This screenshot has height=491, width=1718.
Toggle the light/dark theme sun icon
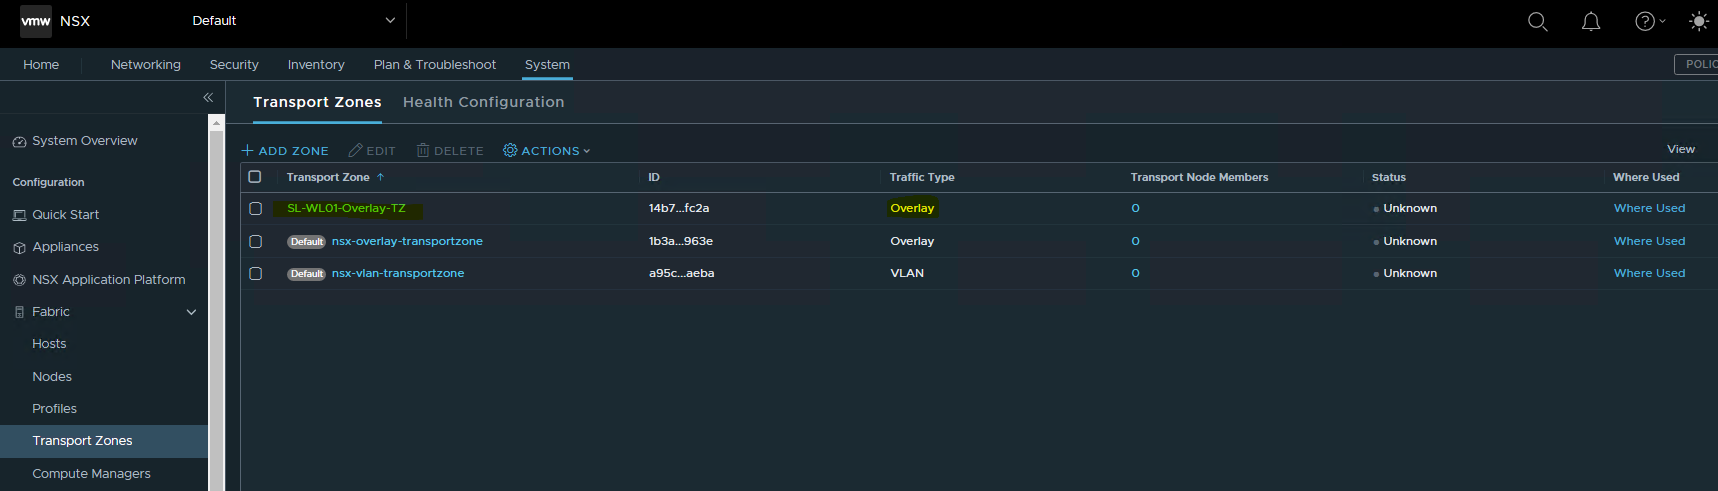pyautogui.click(x=1699, y=21)
